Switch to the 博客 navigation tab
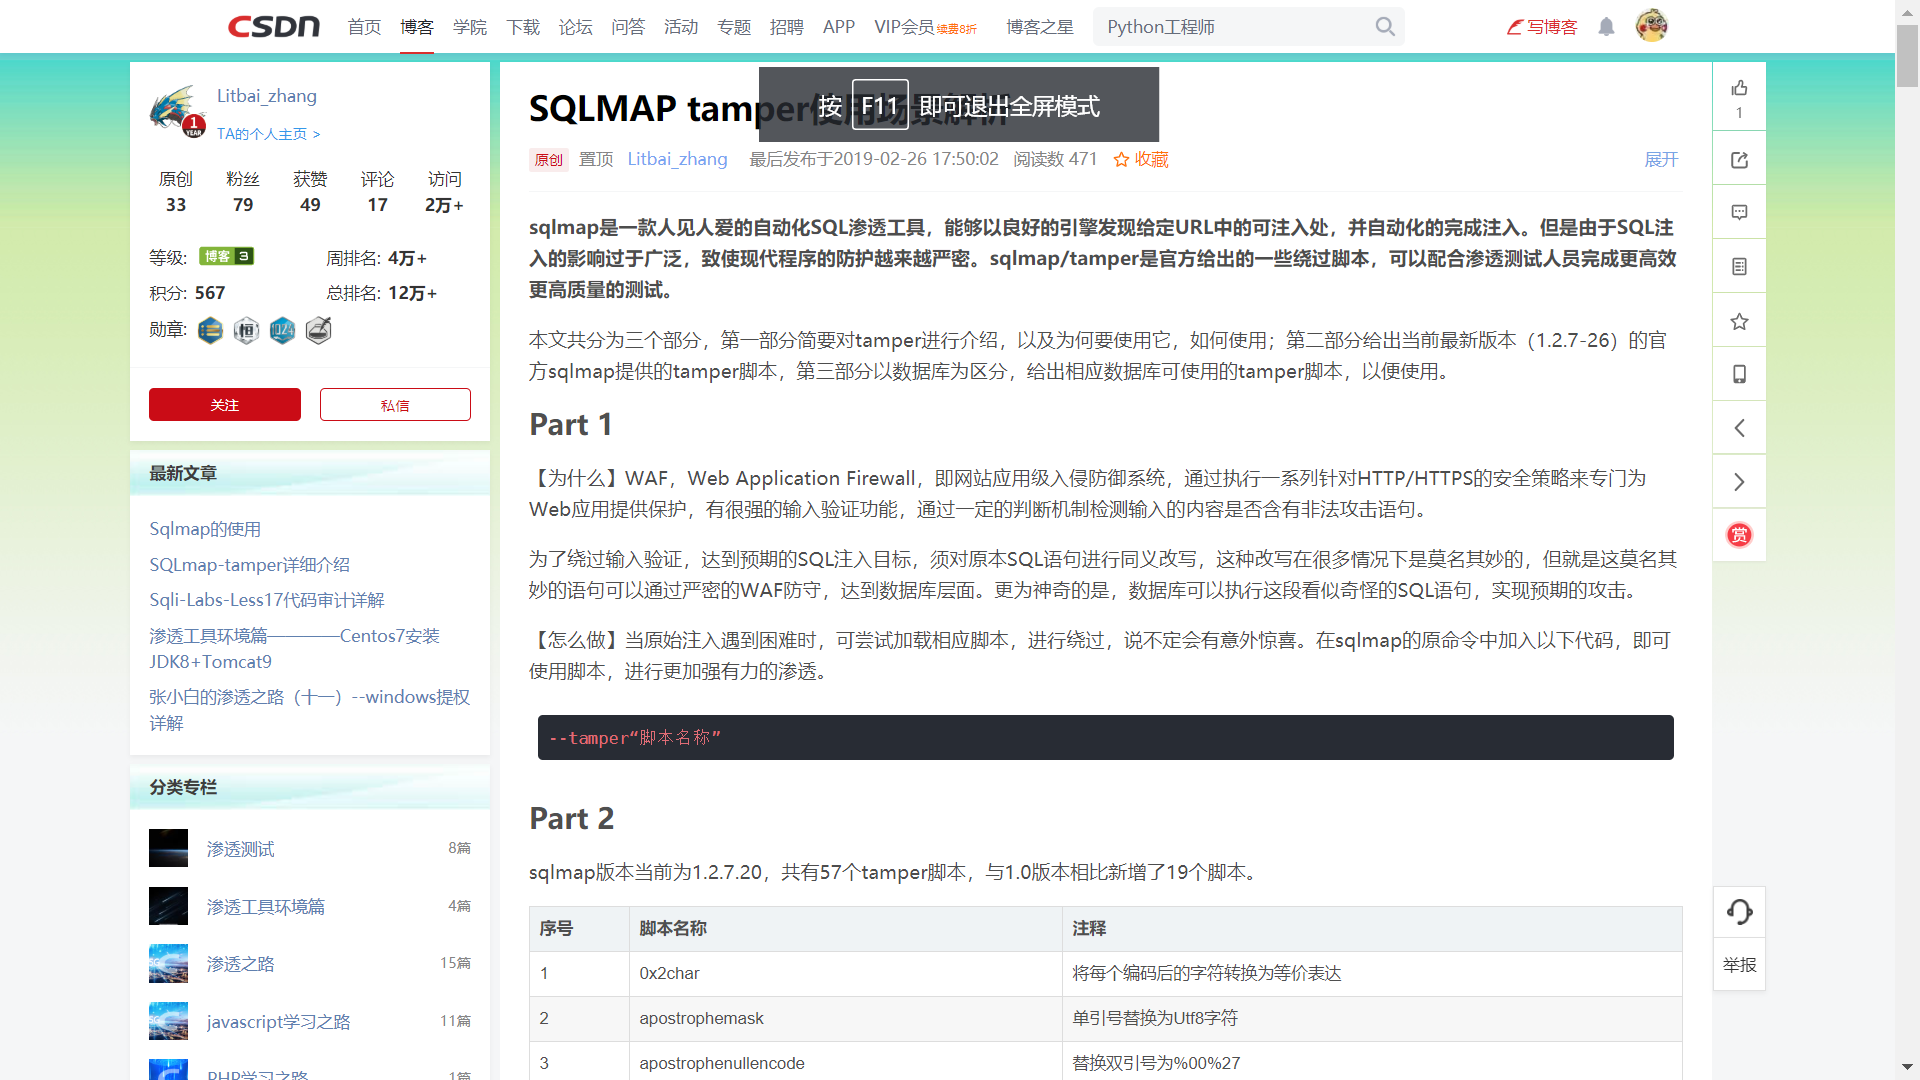This screenshot has height=1080, width=1920. 417,27
